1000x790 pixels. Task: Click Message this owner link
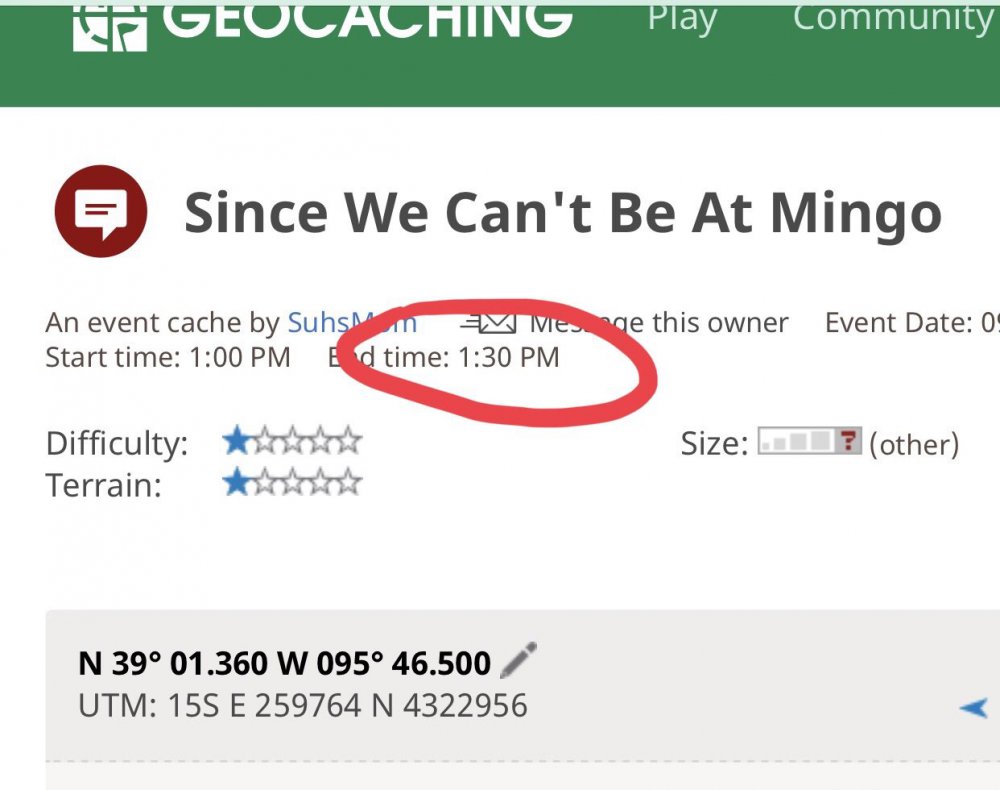click(x=659, y=323)
